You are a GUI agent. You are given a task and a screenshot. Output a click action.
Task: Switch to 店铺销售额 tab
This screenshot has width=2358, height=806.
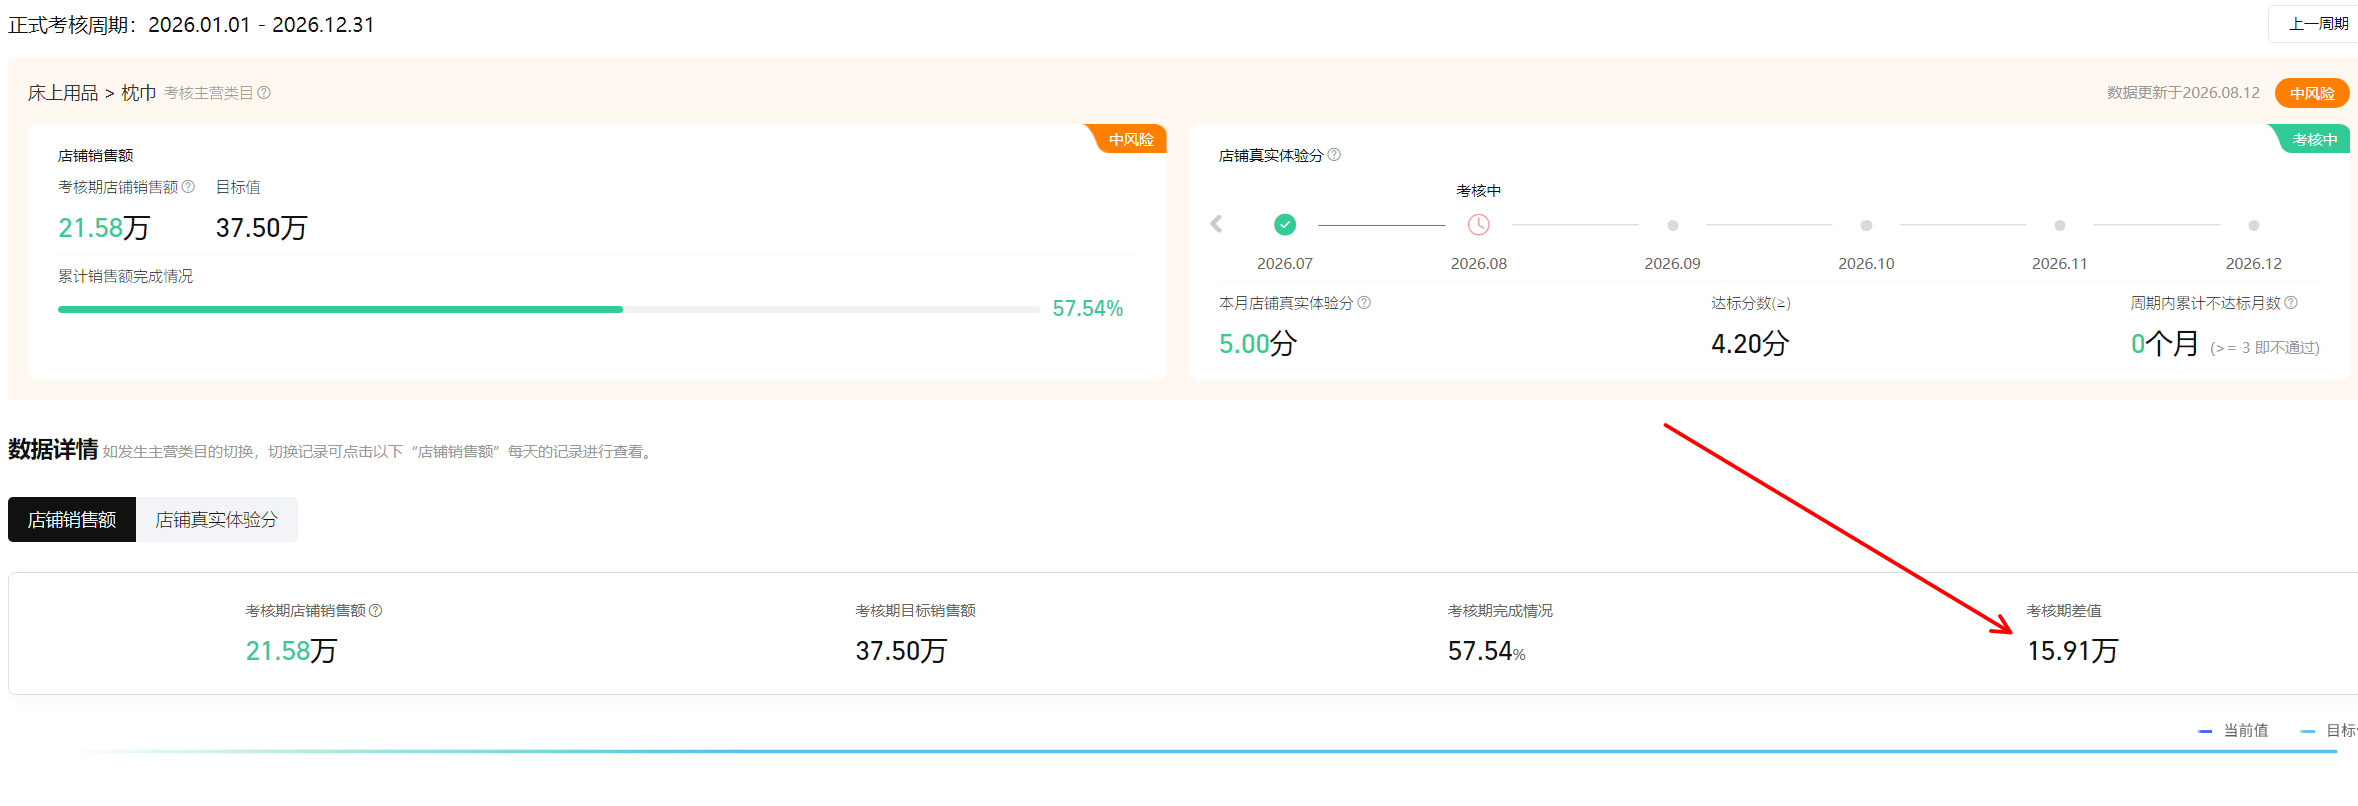click(72, 520)
